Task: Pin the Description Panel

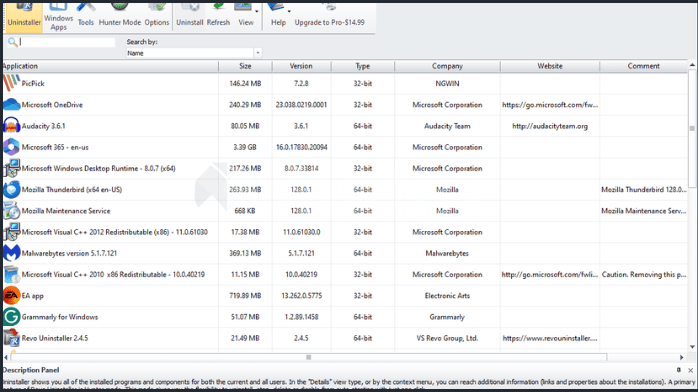Action: point(678,370)
